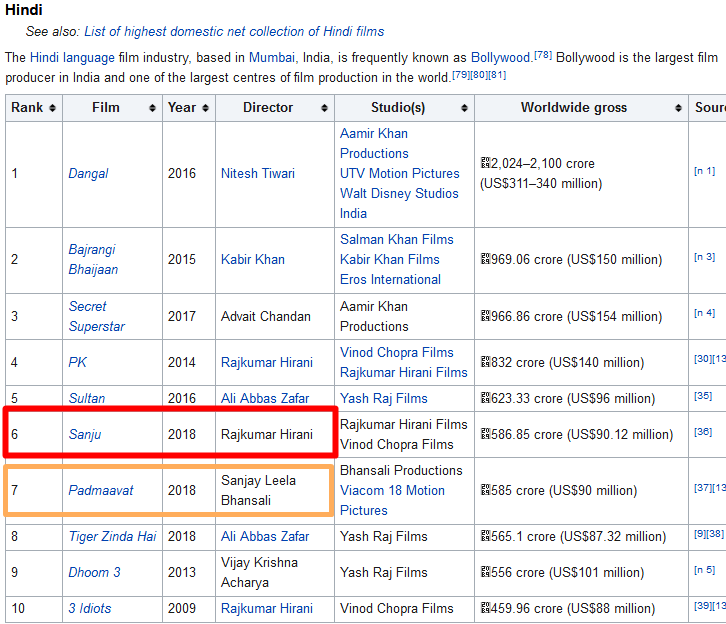Click the Aamir Khan Productions link in Dangal row
The width and height of the screenshot is (726, 624).
[x=374, y=144]
